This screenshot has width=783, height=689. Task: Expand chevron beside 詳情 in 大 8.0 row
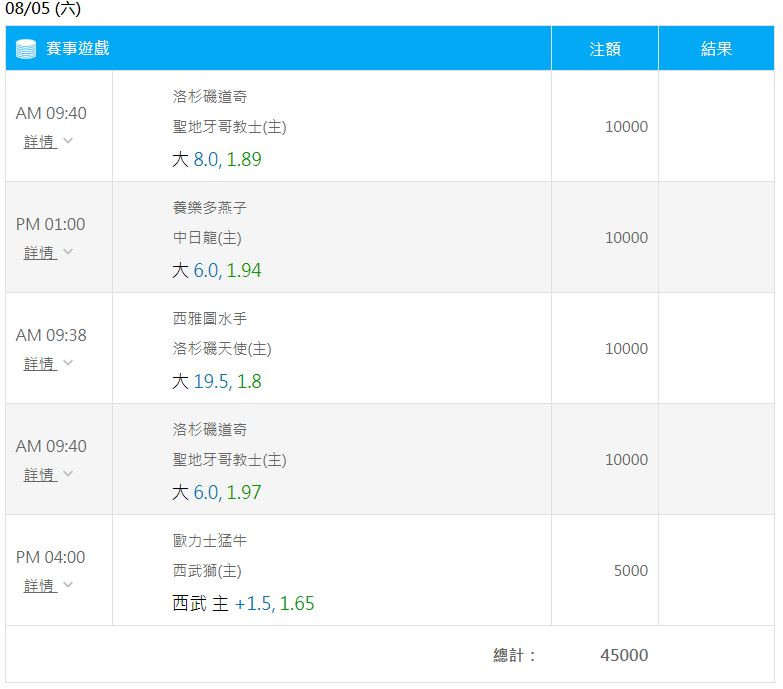(x=68, y=141)
